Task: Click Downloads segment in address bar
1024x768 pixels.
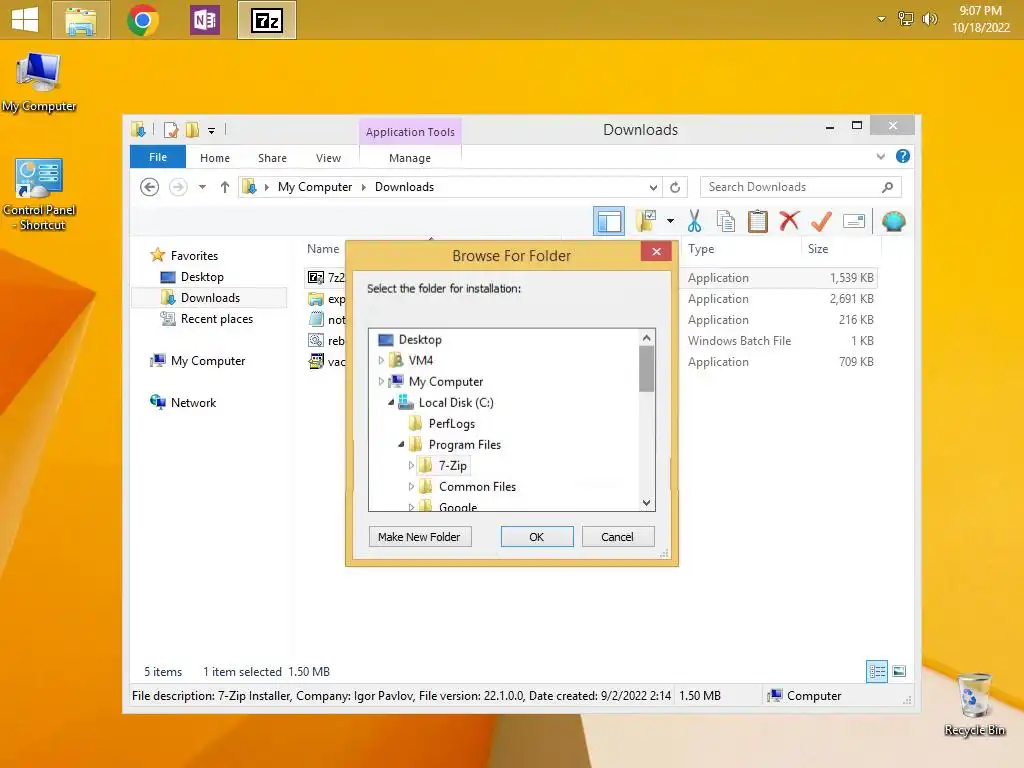Action: 404,187
